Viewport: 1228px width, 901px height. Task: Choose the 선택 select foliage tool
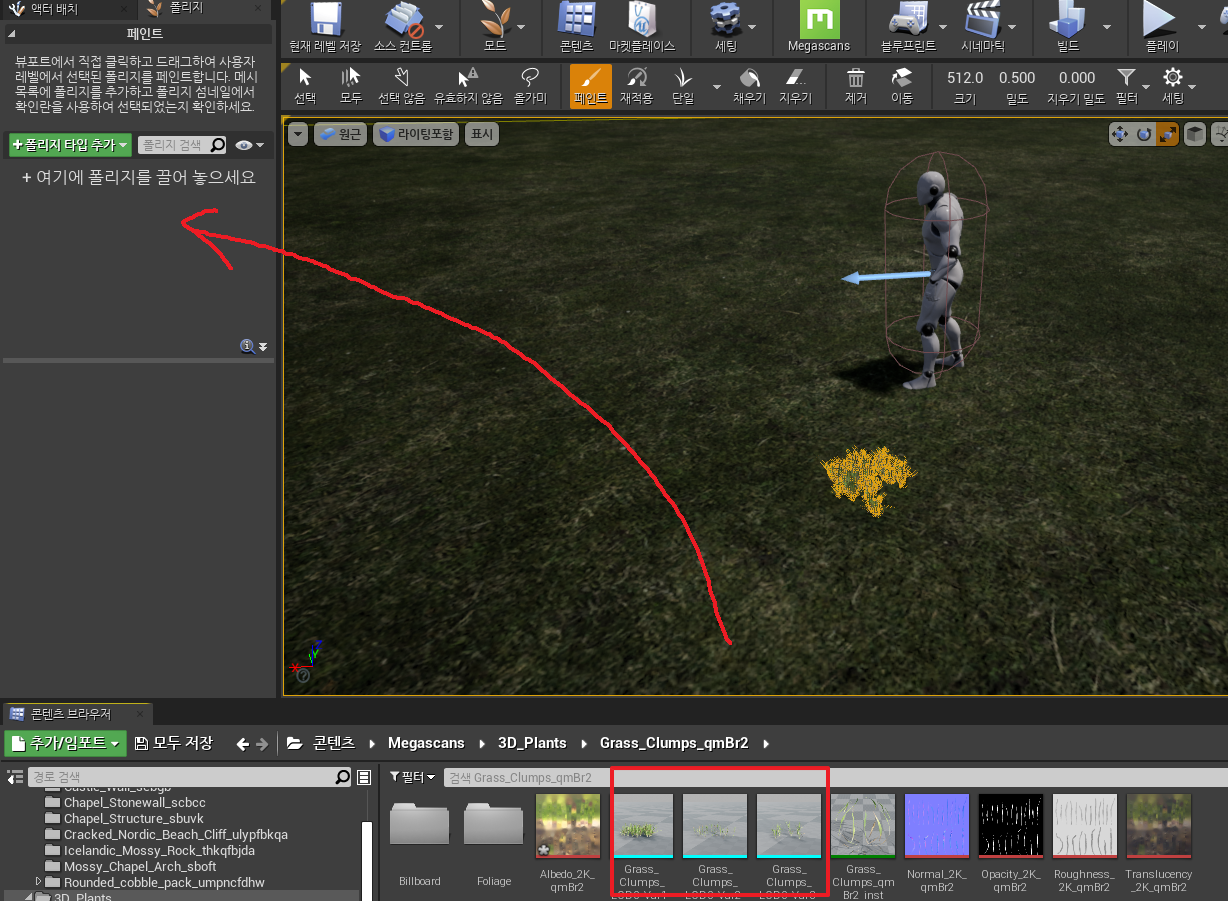pyautogui.click(x=306, y=86)
